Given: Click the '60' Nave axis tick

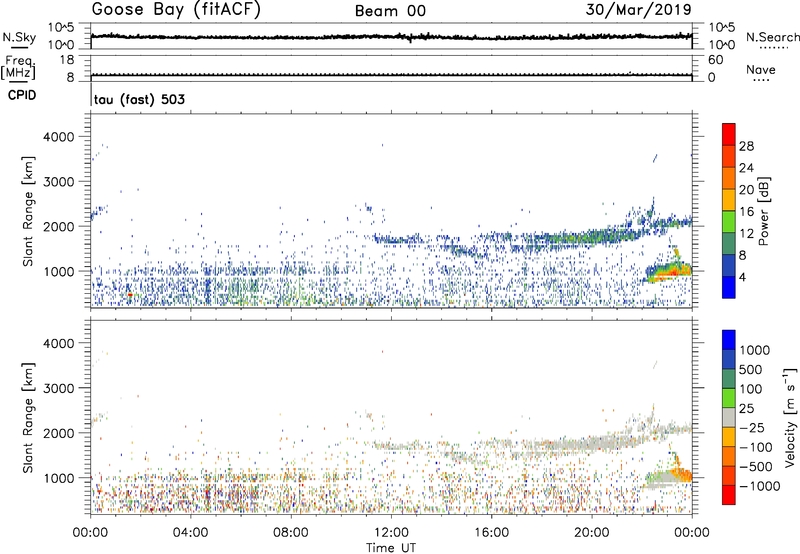Looking at the screenshot, I should [x=715, y=60].
